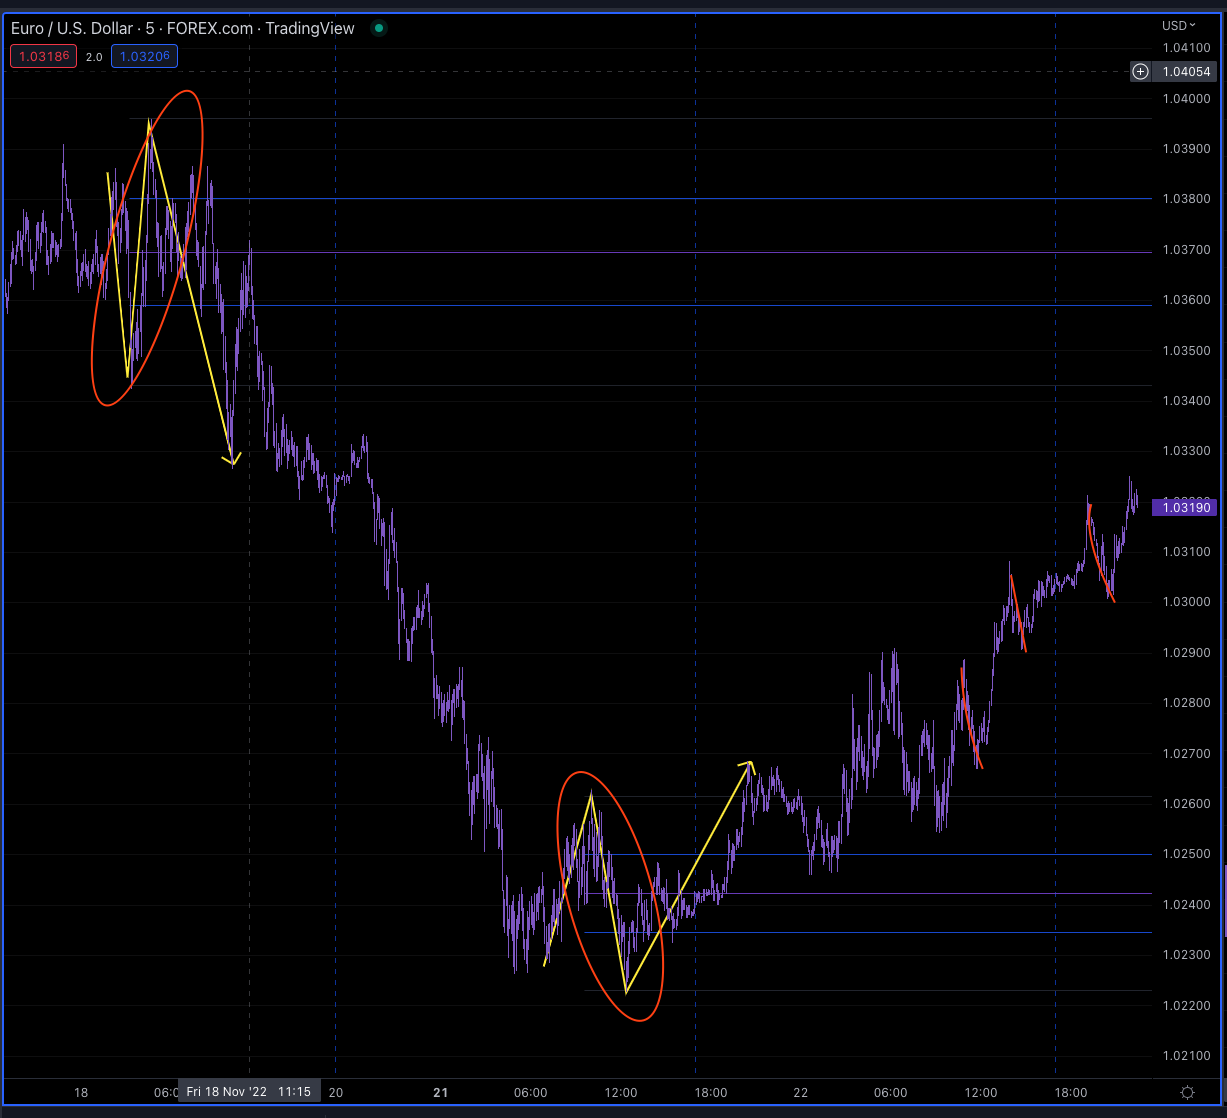Click the 1.02700 price axis label
The height and width of the screenshot is (1118, 1227).
pos(1187,753)
